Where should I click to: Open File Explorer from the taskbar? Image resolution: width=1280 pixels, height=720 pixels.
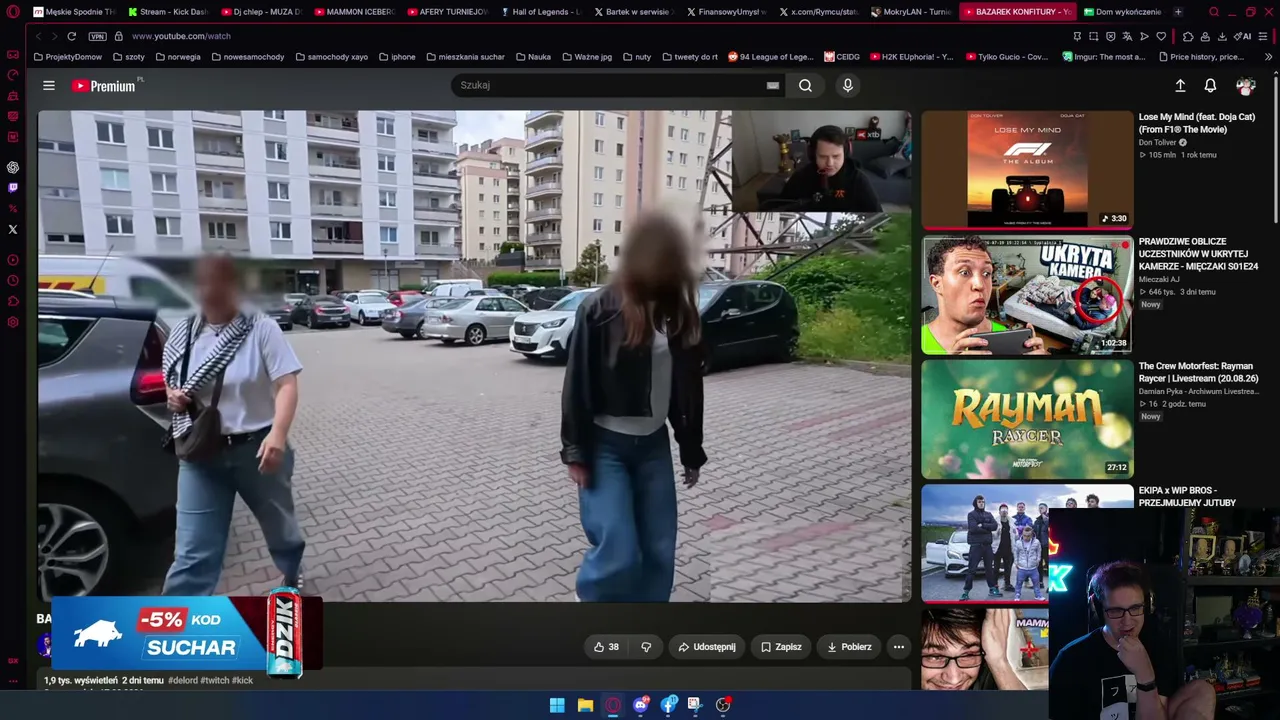[585, 705]
